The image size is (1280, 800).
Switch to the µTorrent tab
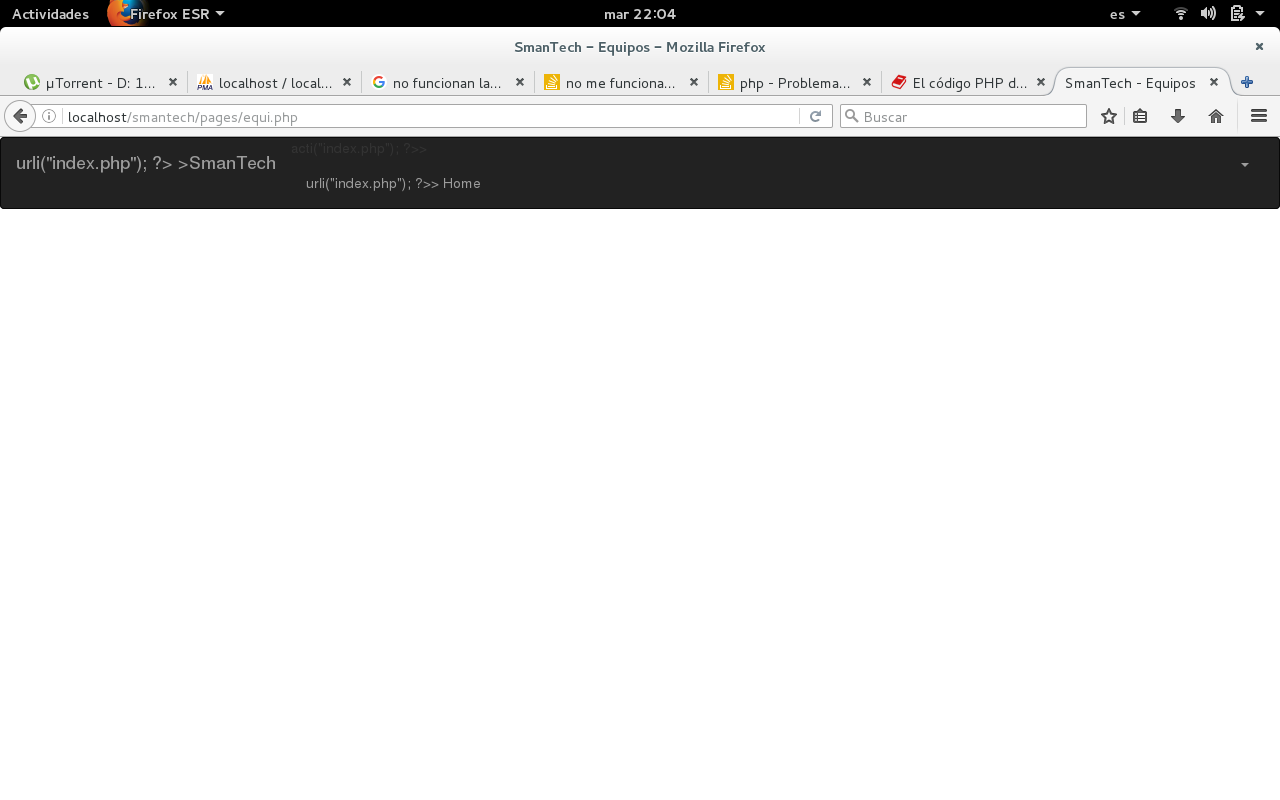pyautogui.click(x=100, y=83)
